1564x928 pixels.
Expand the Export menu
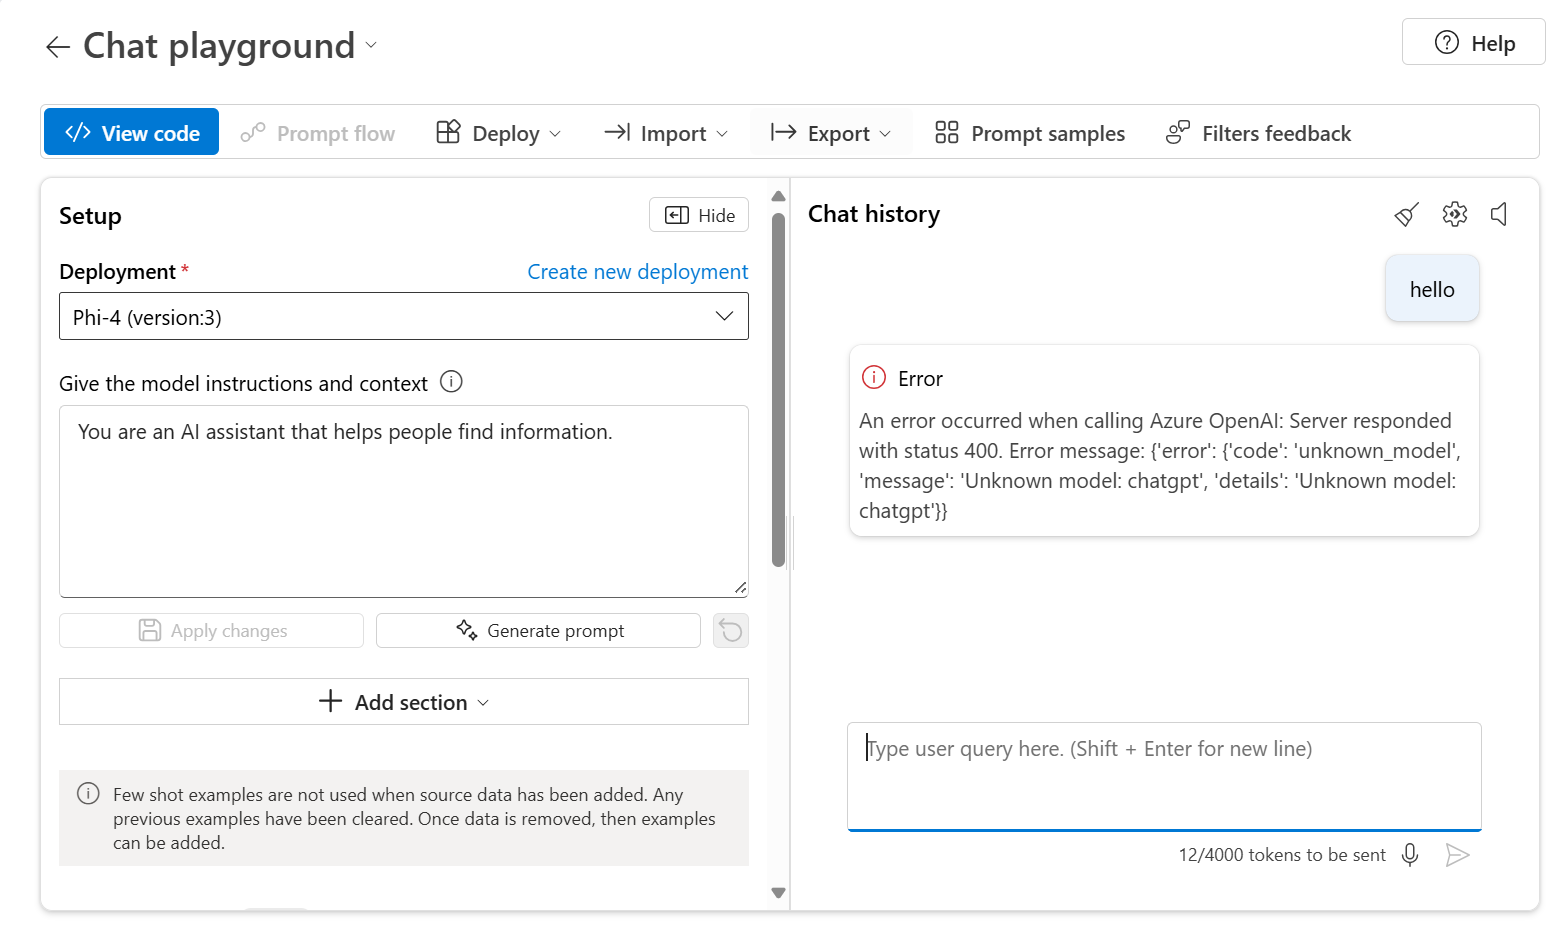[831, 133]
